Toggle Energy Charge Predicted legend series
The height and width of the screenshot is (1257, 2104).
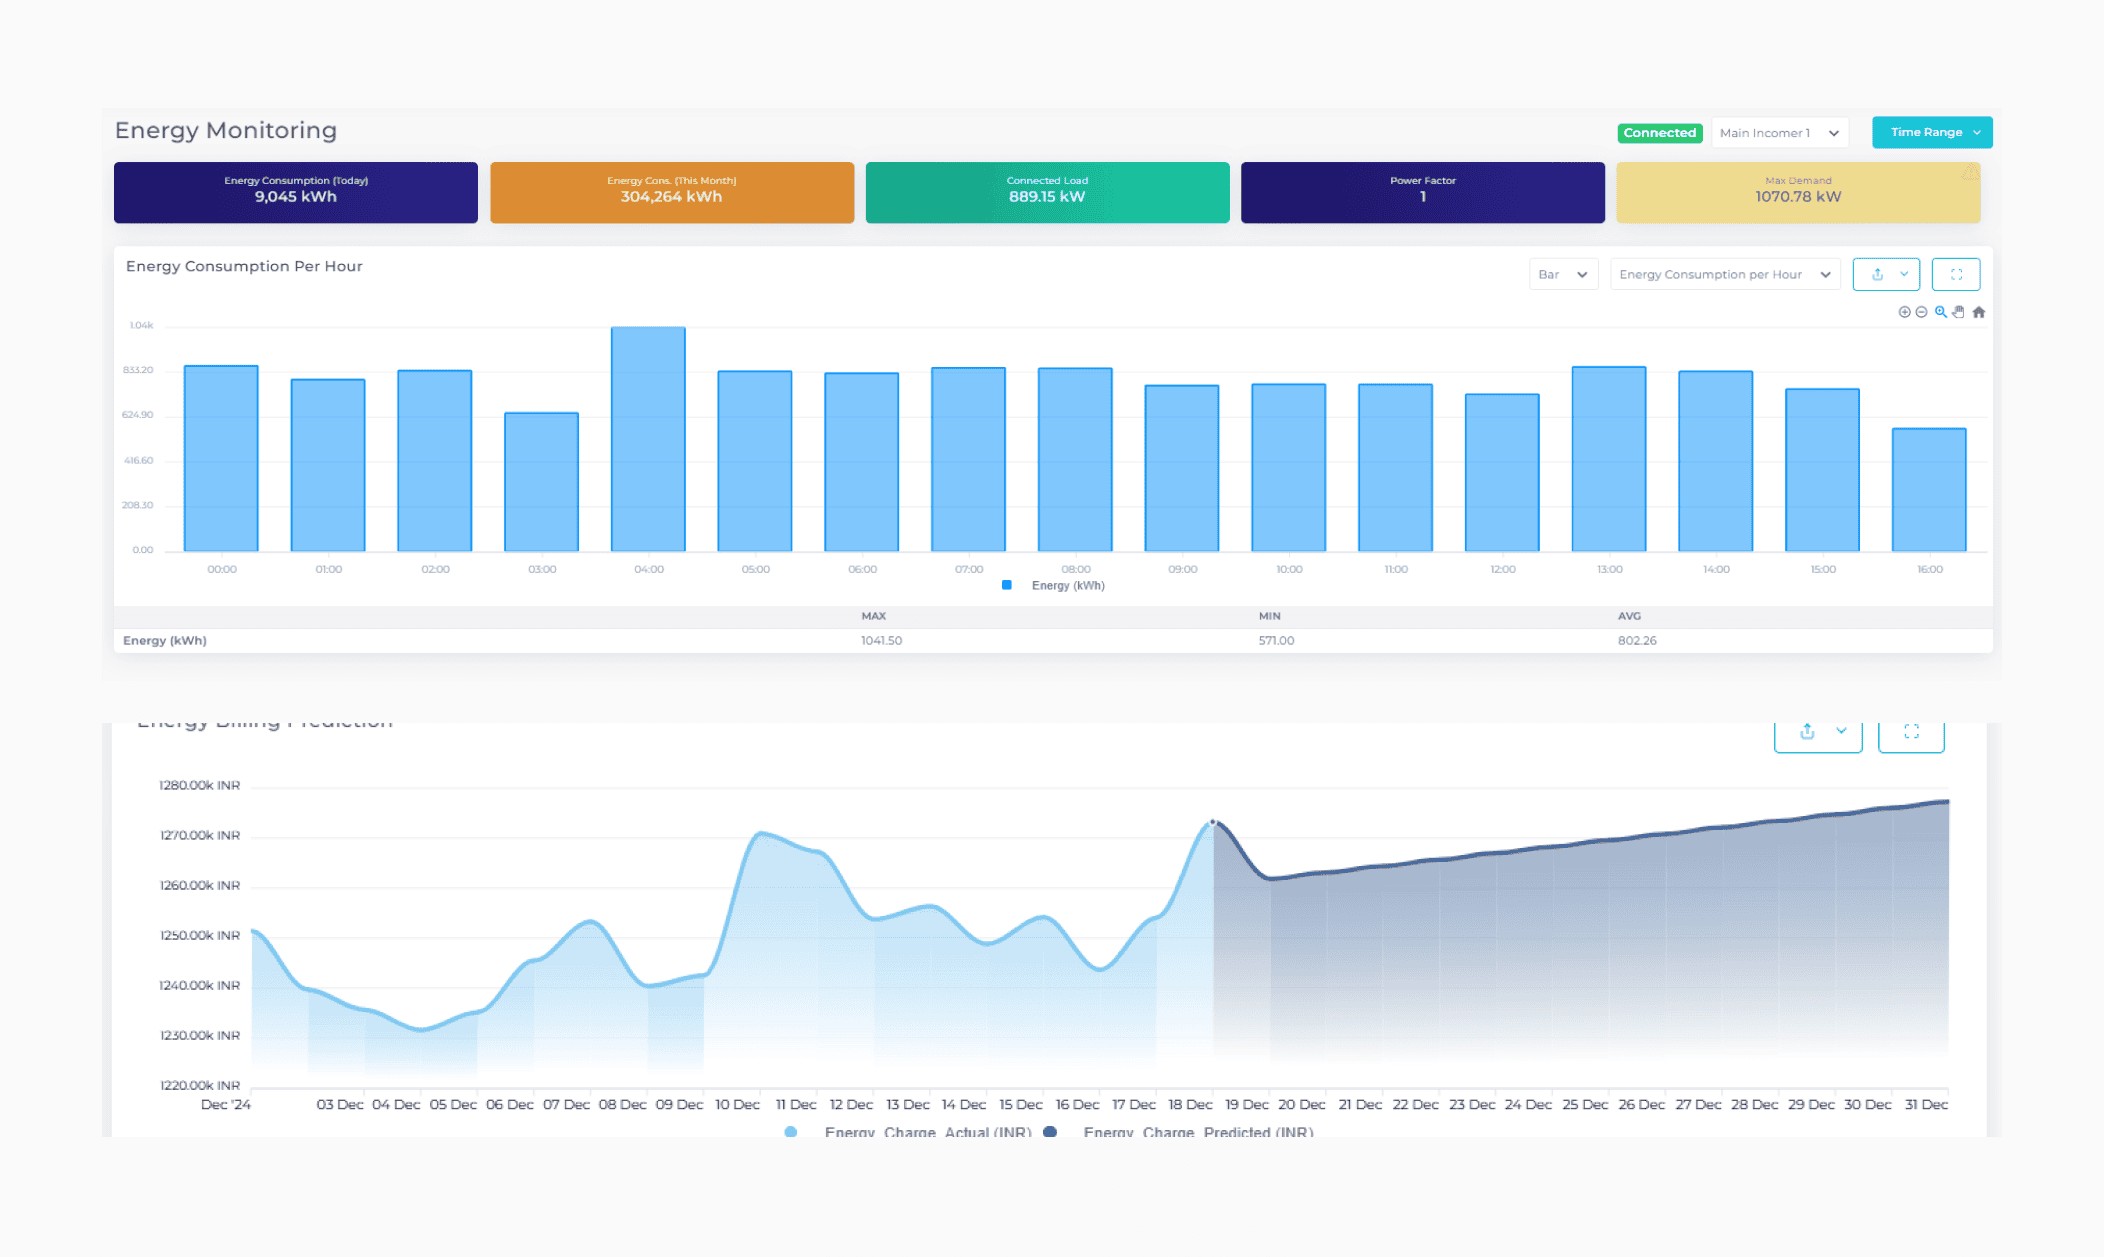click(1197, 1132)
